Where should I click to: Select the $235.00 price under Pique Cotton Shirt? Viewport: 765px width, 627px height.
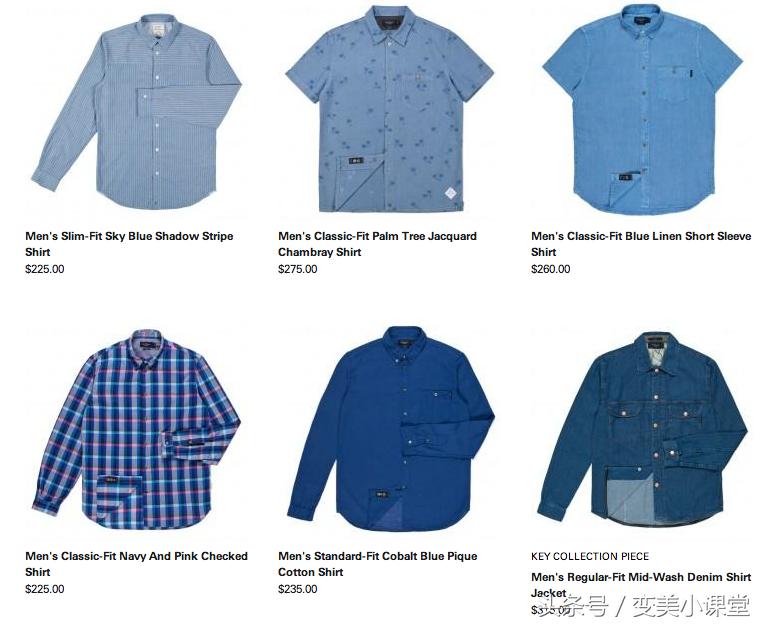pos(298,589)
